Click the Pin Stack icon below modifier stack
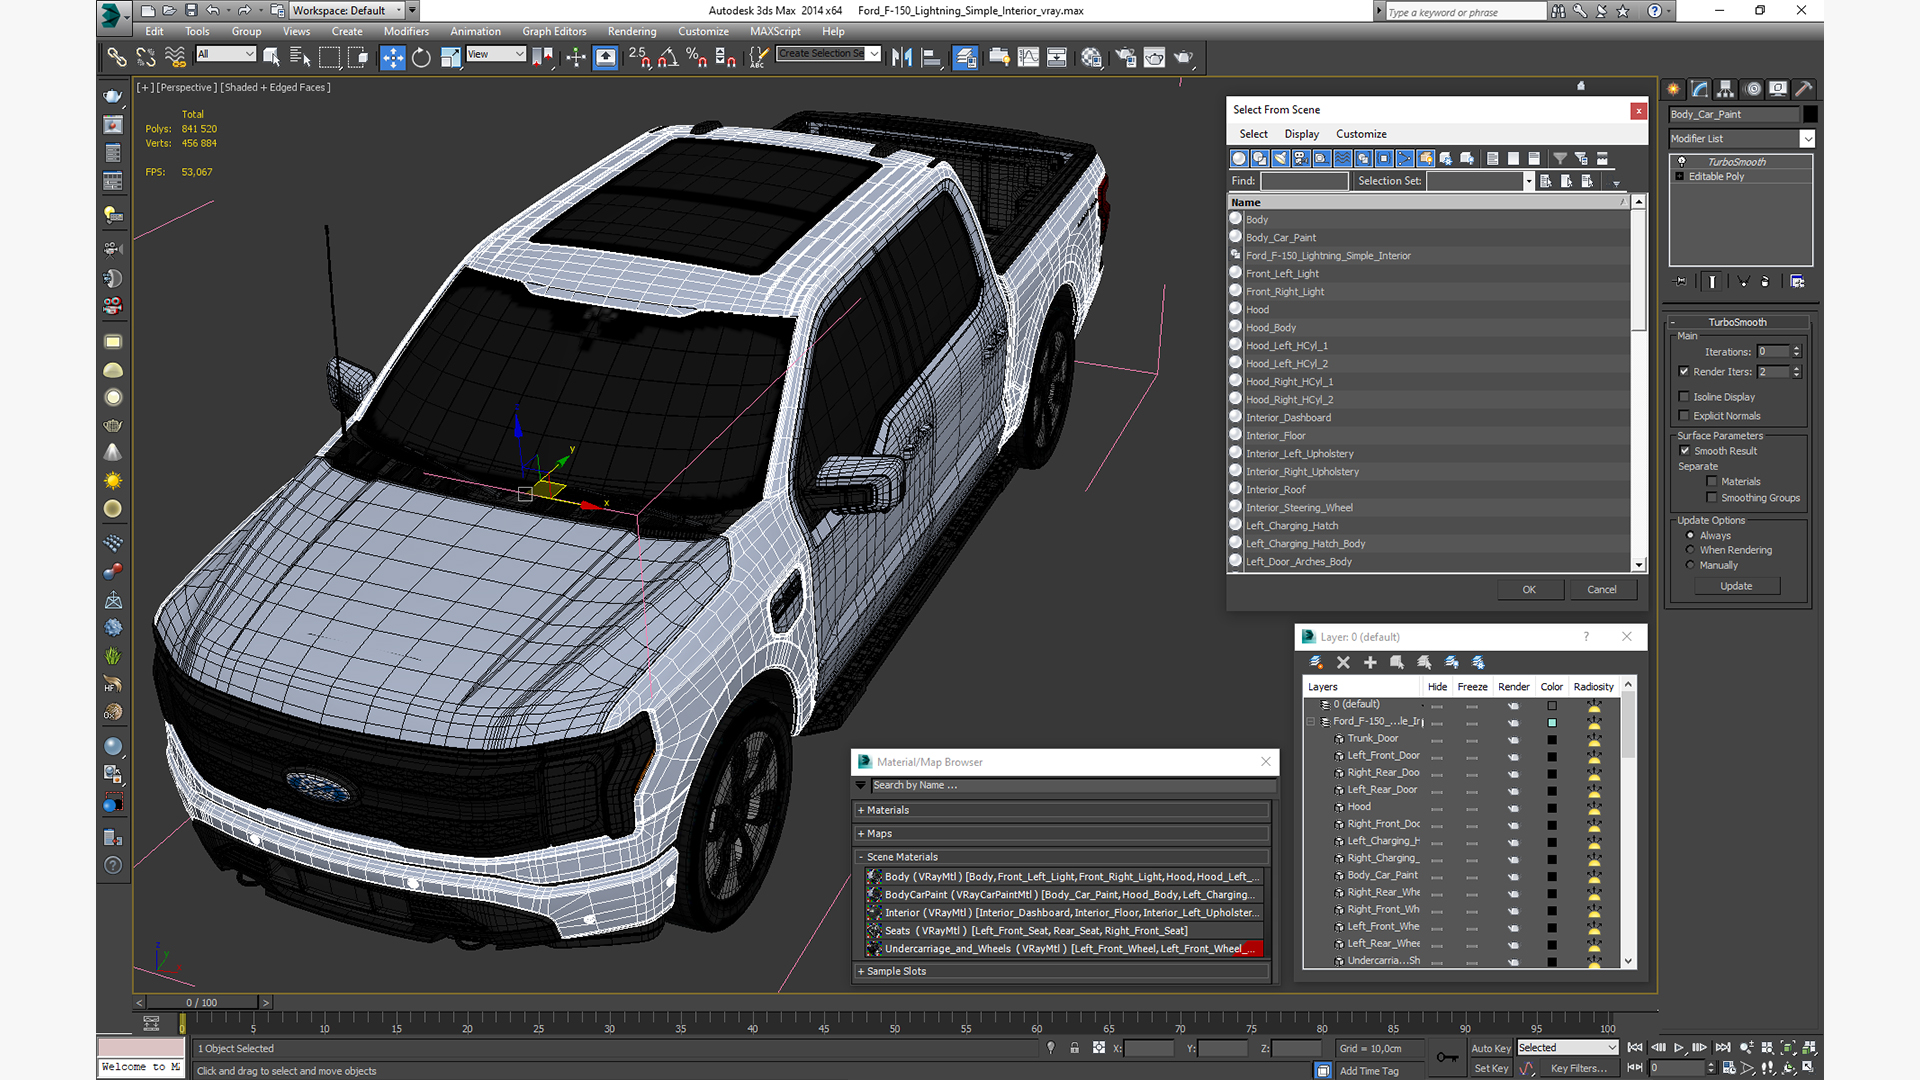The width and height of the screenshot is (1920, 1080). click(1681, 281)
